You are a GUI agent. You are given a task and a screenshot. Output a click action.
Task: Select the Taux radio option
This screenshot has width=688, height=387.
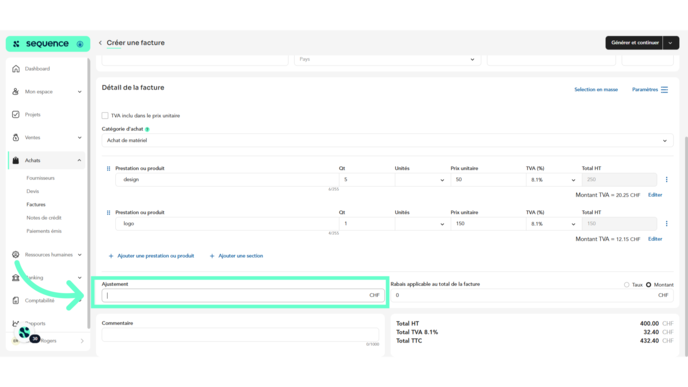[x=627, y=285]
